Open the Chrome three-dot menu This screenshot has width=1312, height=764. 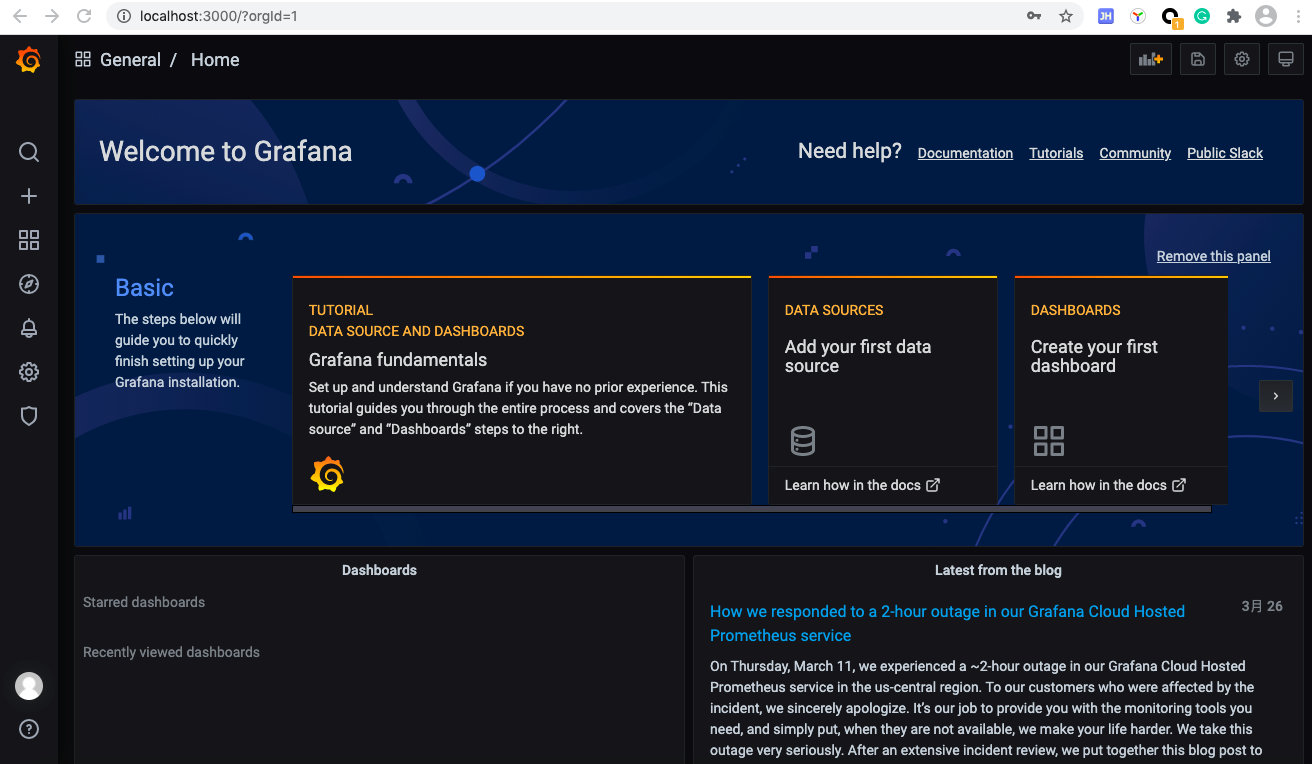(x=1296, y=16)
